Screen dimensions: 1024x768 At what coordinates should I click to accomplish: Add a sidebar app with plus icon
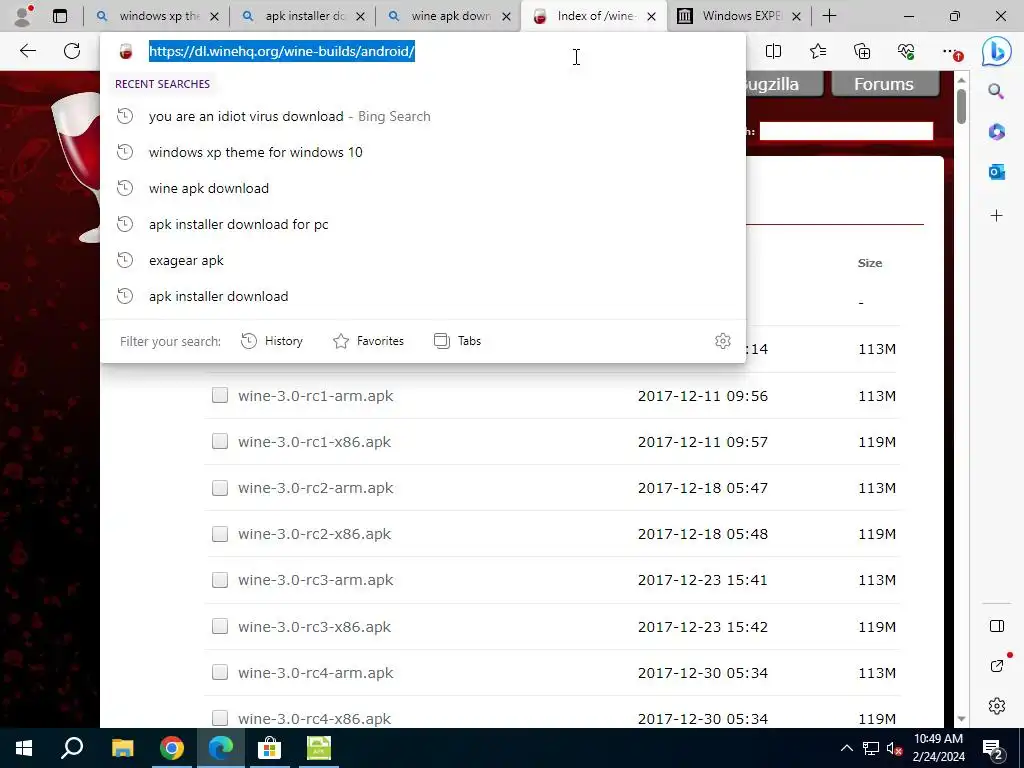coord(996,216)
